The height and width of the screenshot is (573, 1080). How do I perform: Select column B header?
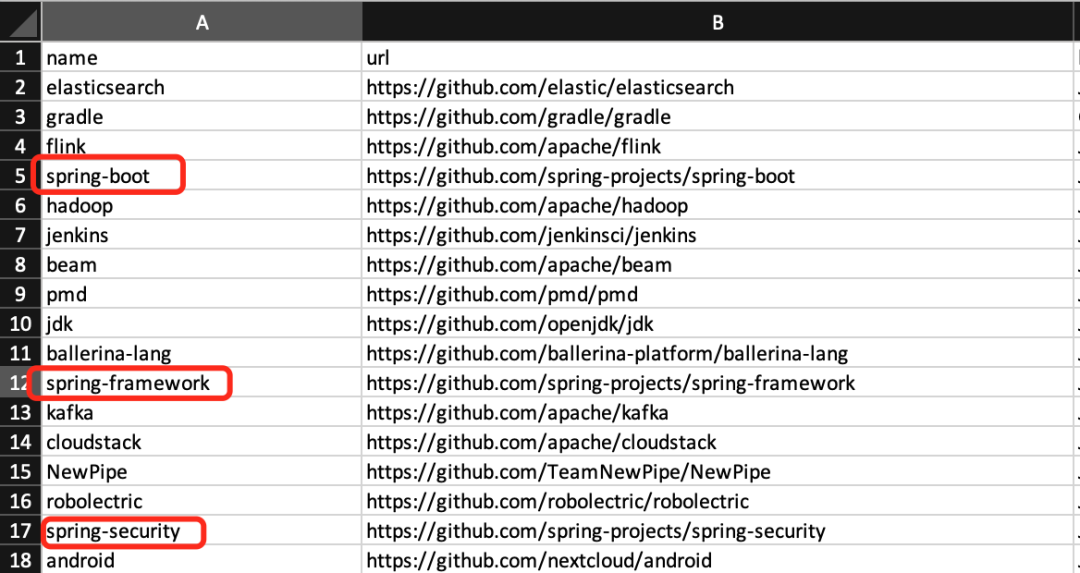click(x=717, y=22)
